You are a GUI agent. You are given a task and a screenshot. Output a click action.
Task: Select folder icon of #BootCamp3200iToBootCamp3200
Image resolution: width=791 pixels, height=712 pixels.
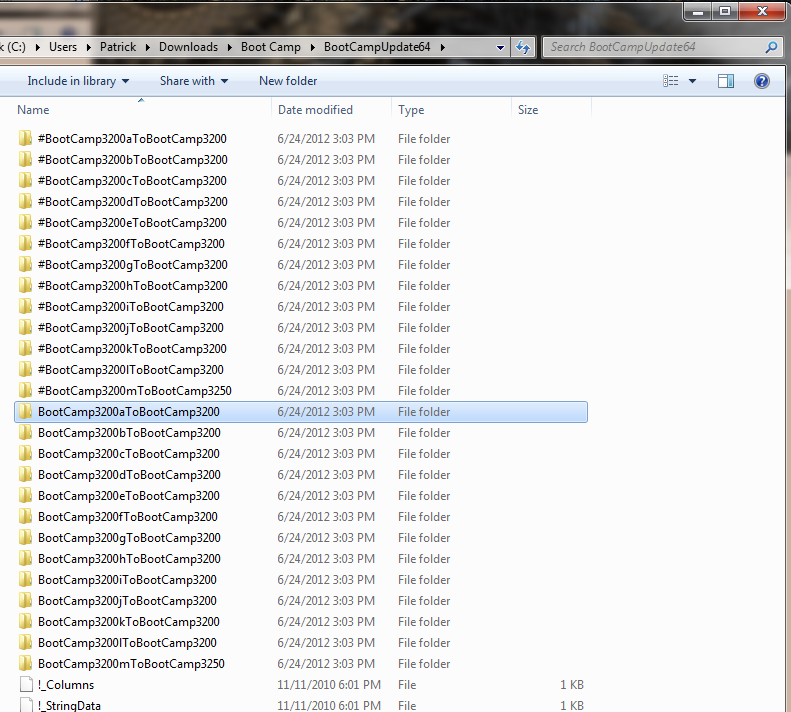(25, 307)
